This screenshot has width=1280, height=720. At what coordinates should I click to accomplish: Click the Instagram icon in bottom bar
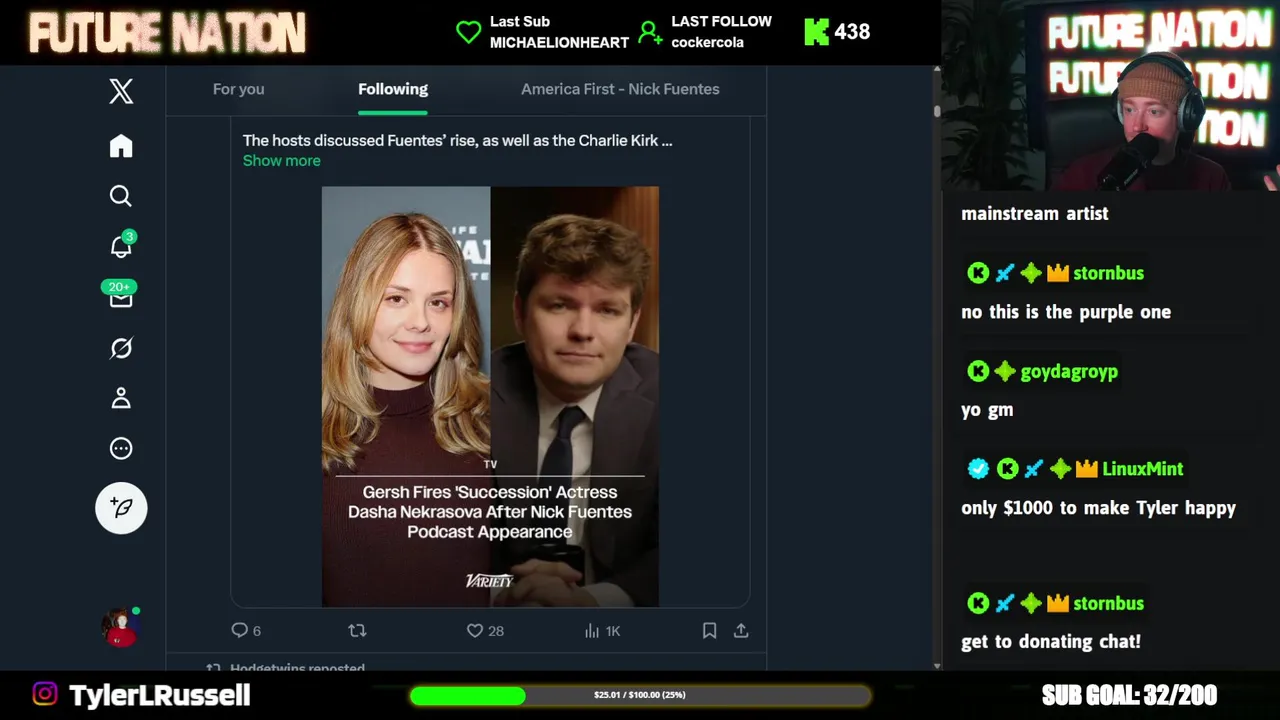point(45,694)
